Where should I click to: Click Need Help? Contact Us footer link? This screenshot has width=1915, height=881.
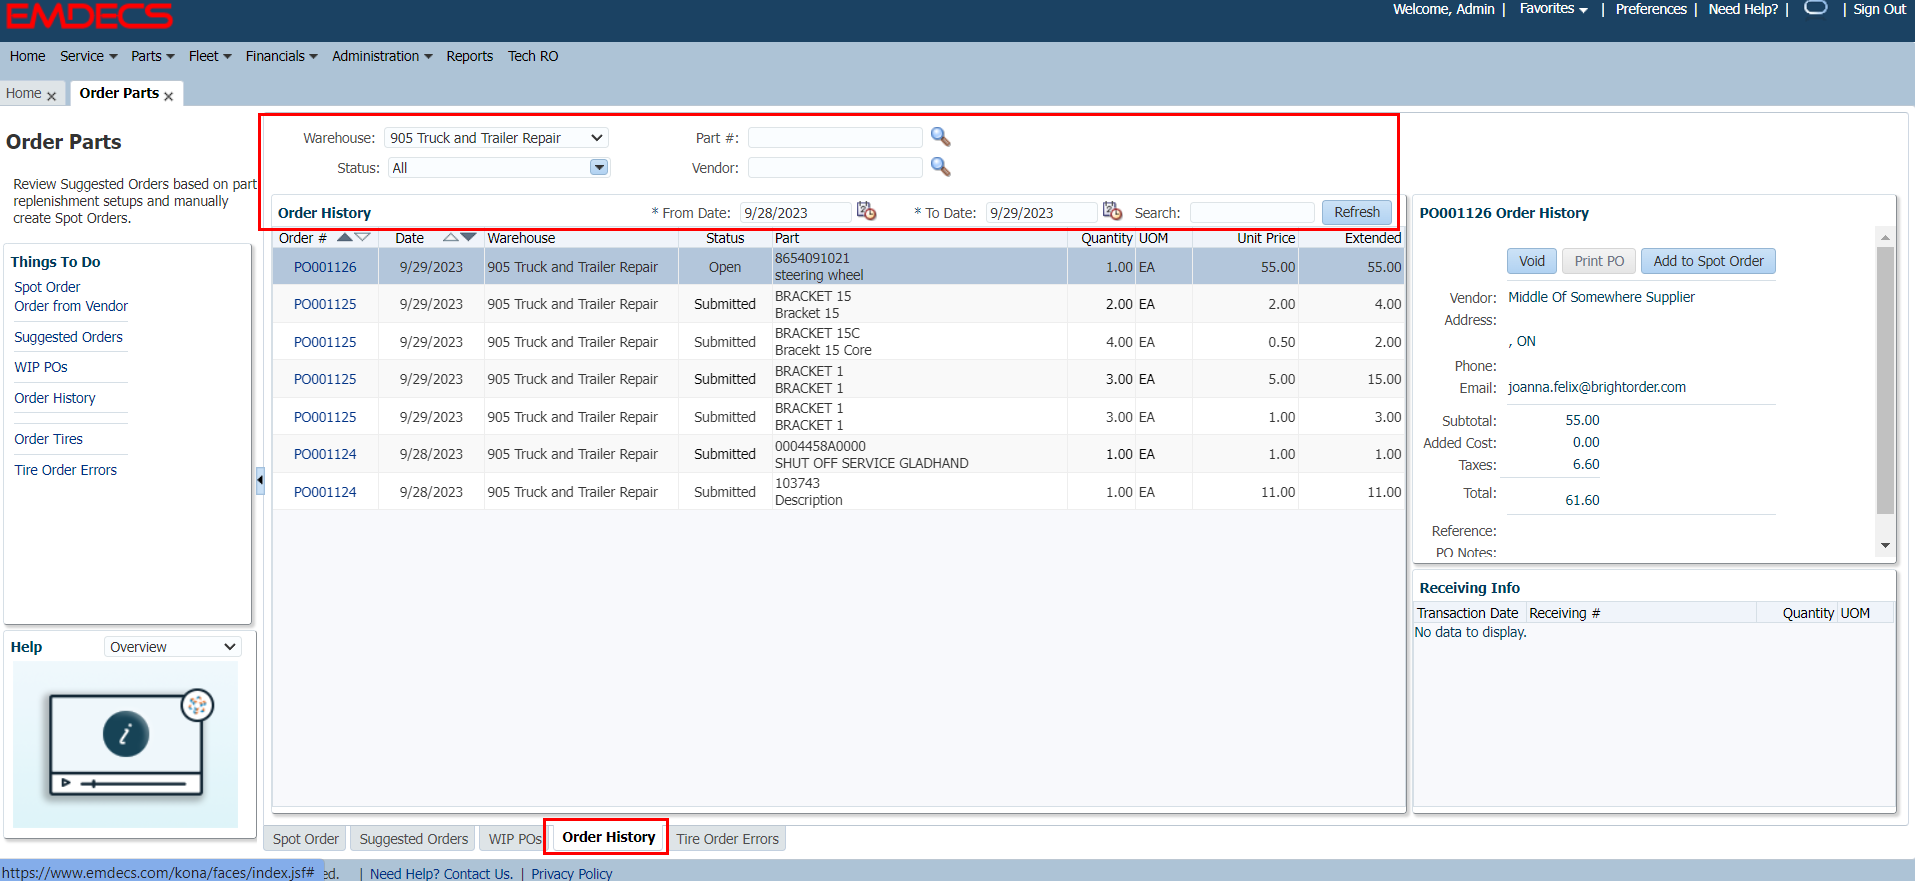click(x=441, y=873)
